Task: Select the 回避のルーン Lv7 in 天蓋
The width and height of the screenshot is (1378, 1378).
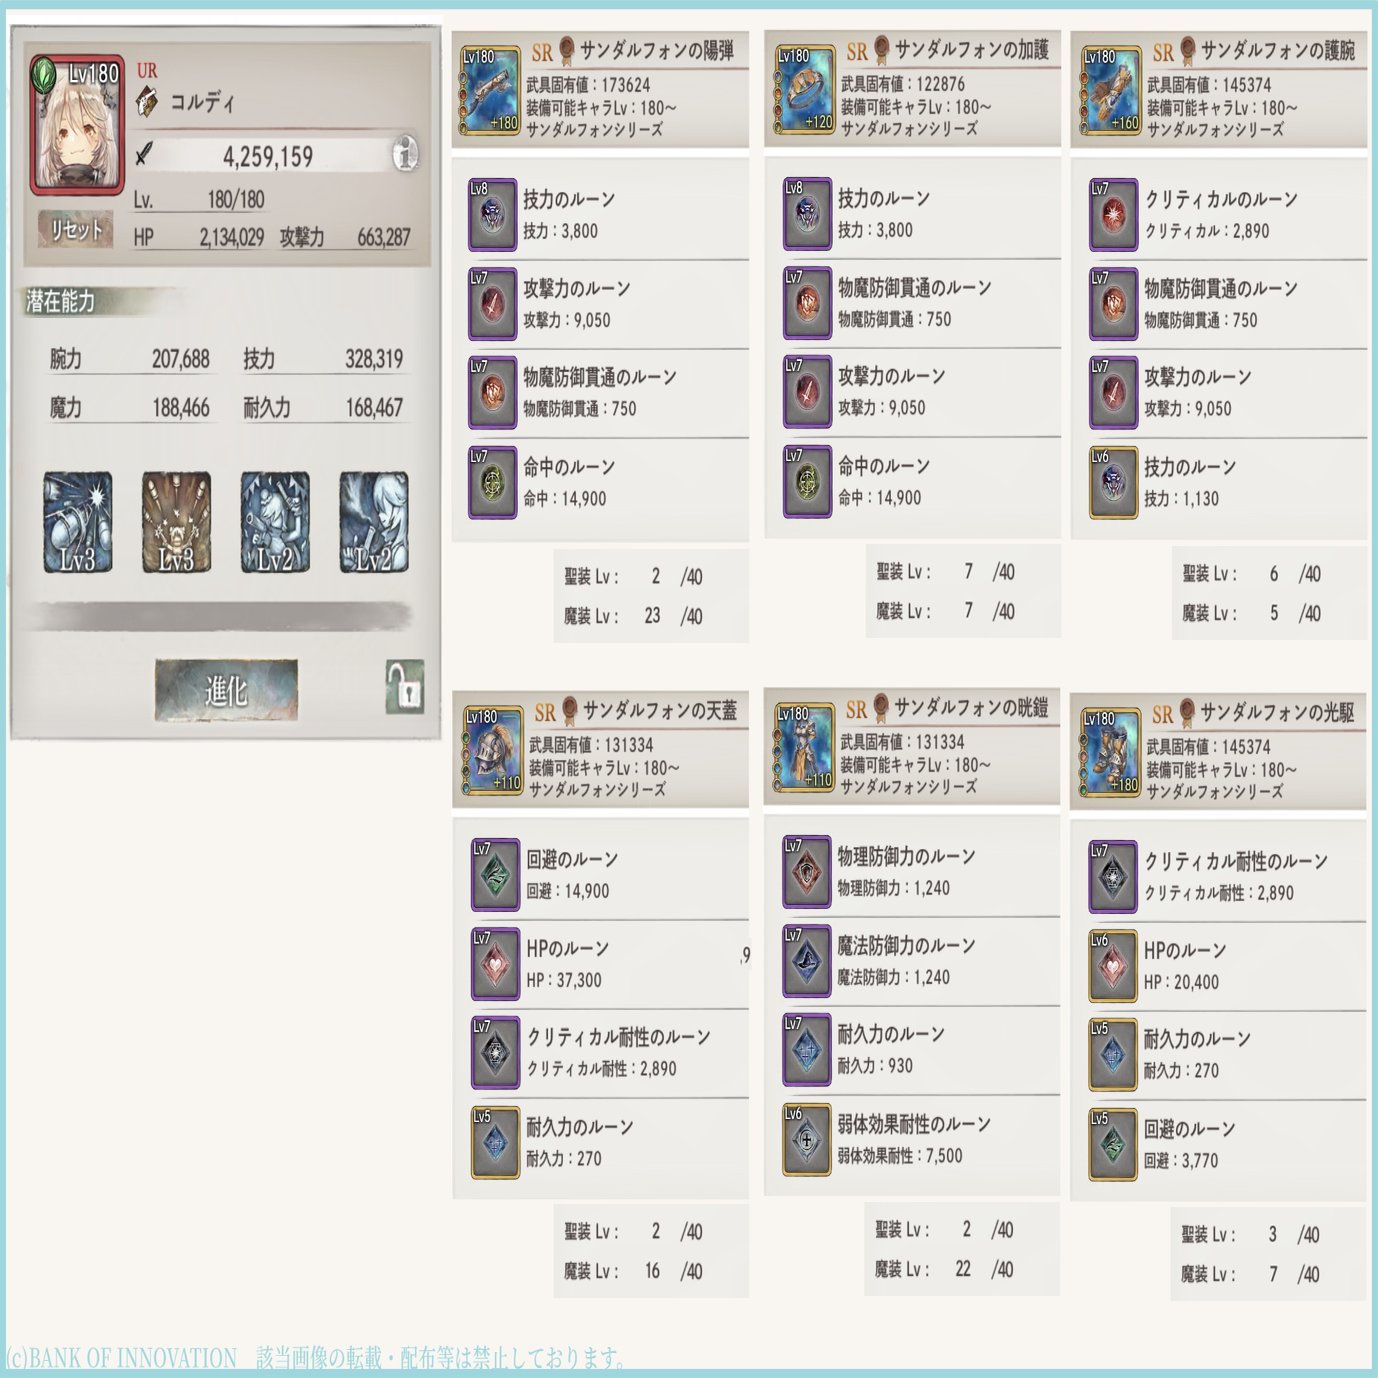Action: (495, 874)
